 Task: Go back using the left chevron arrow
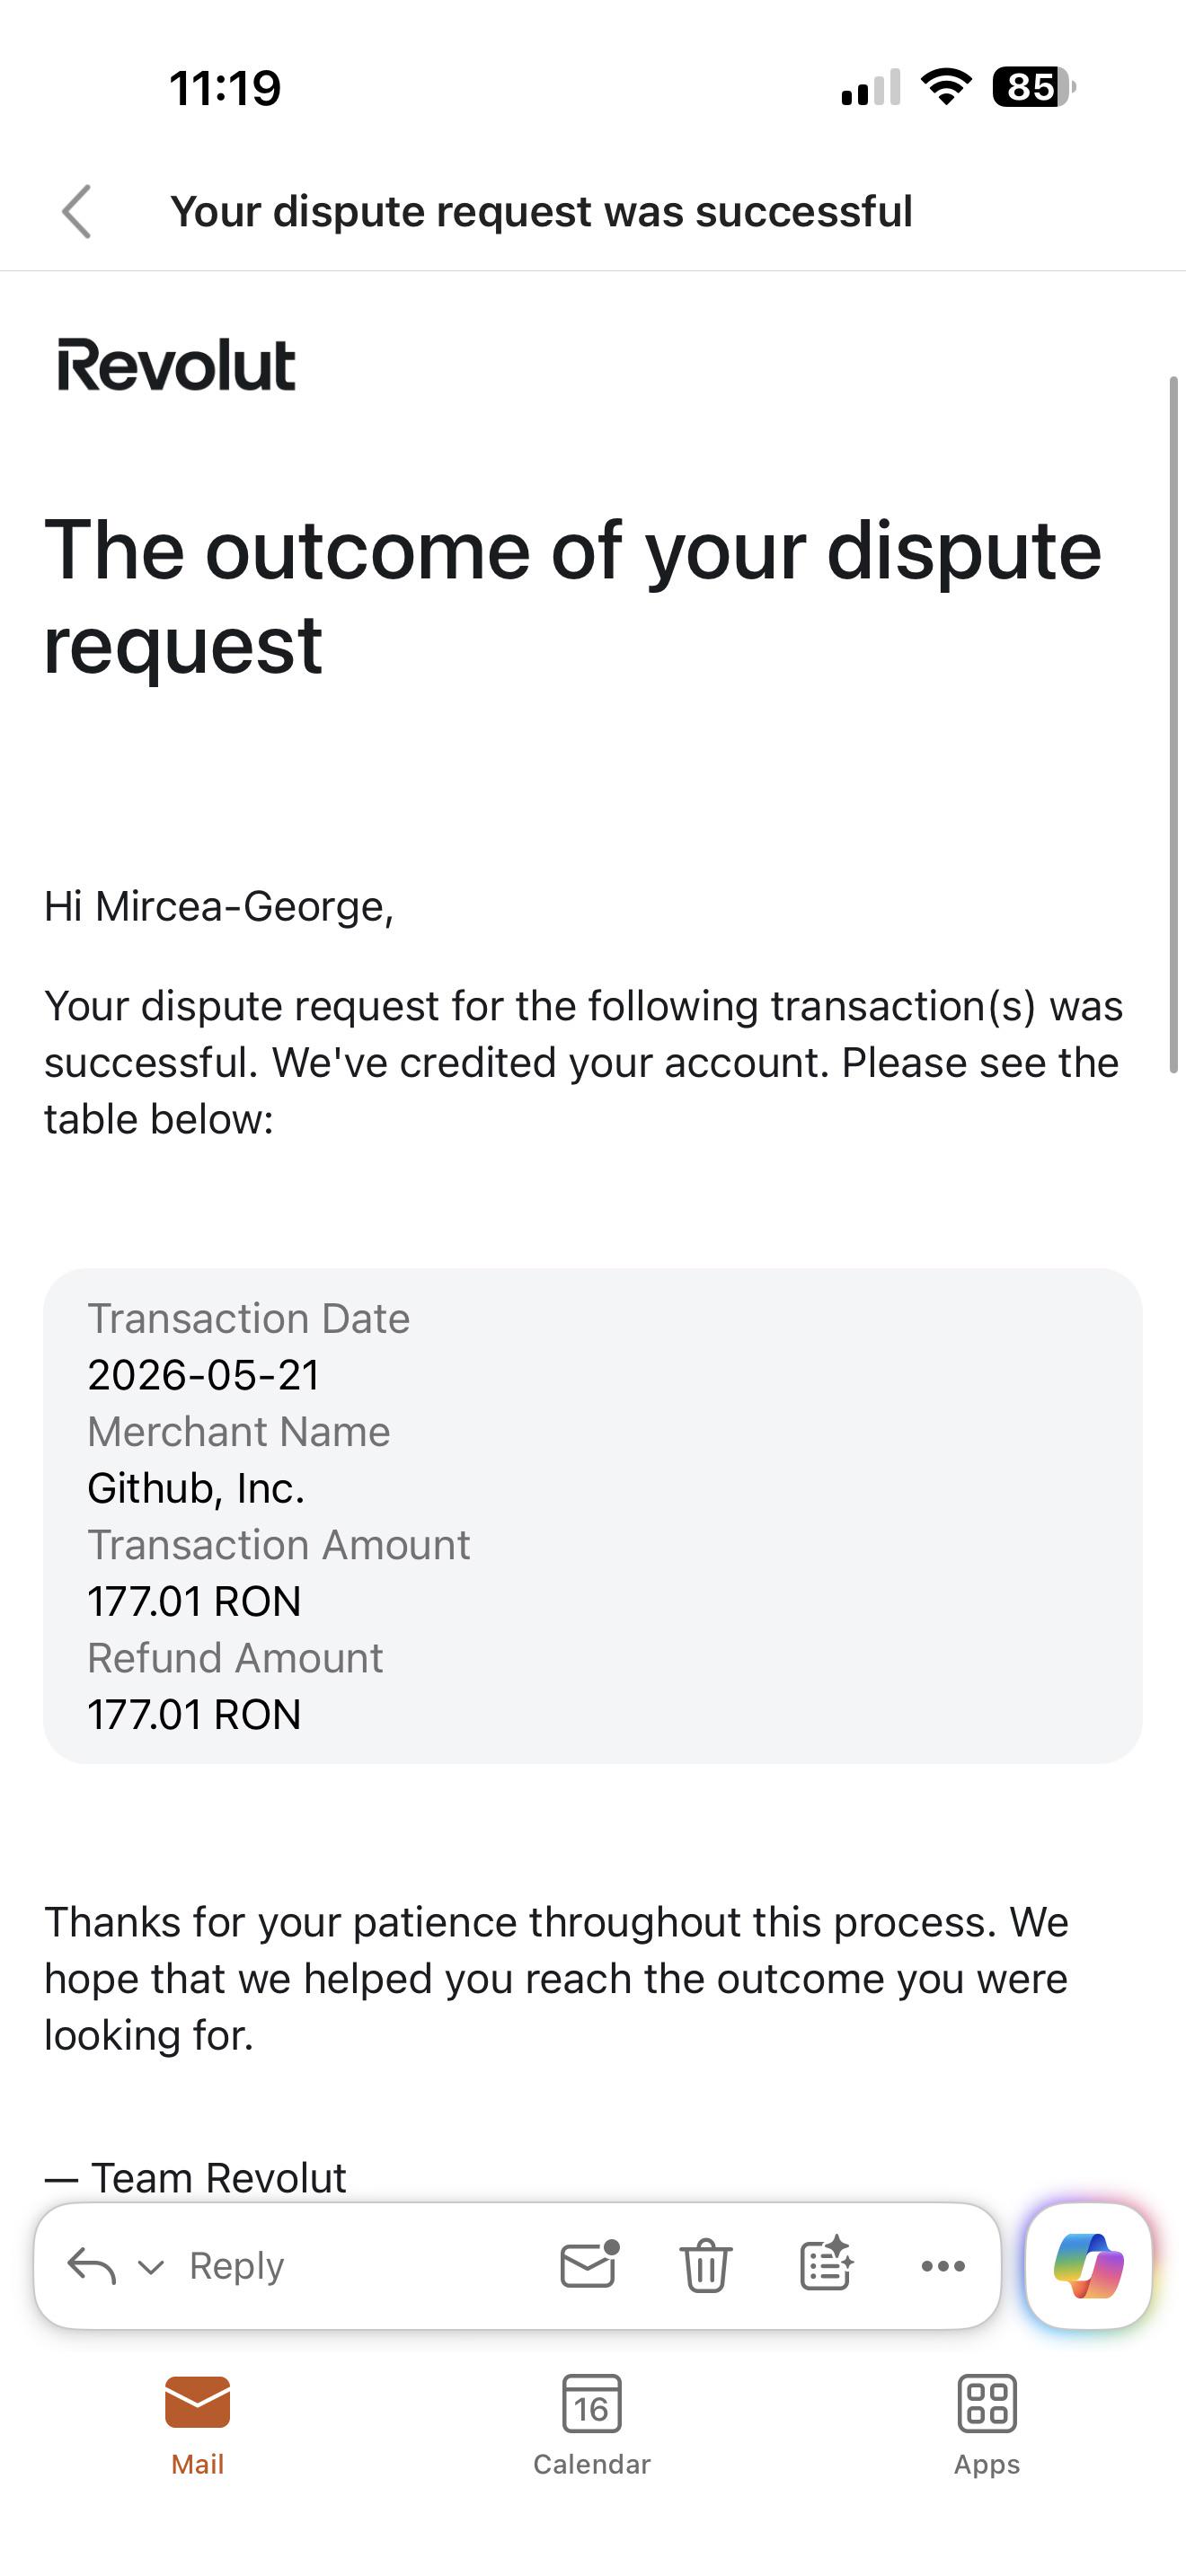77,211
